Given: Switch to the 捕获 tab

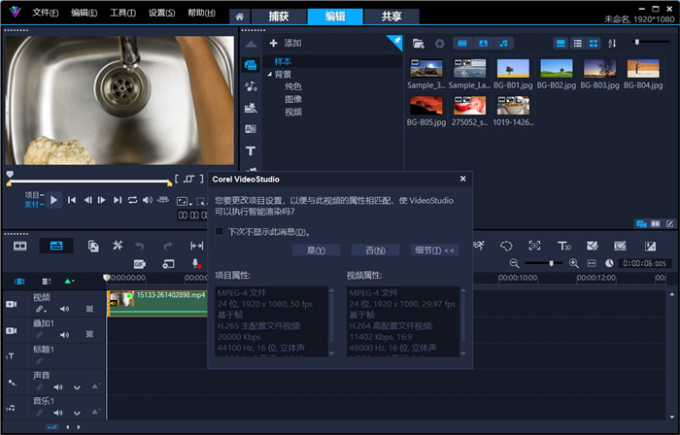Looking at the screenshot, I should click(x=278, y=16).
